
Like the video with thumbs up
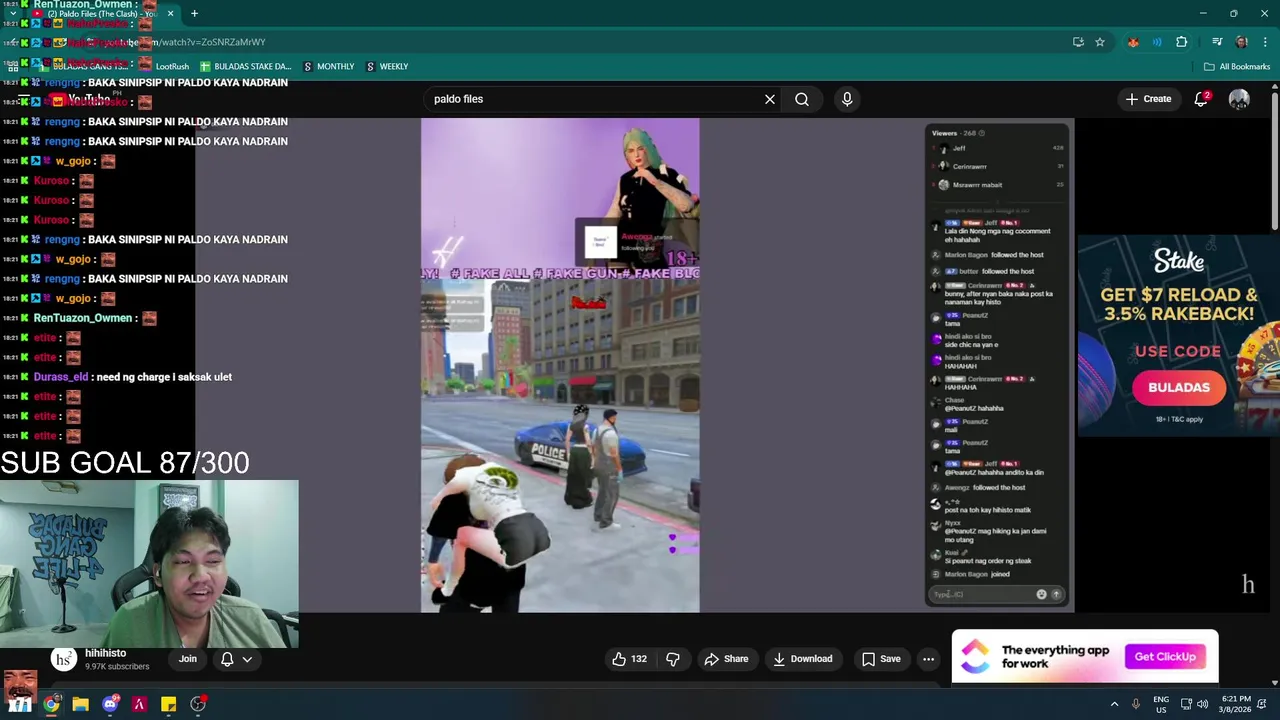tap(629, 659)
